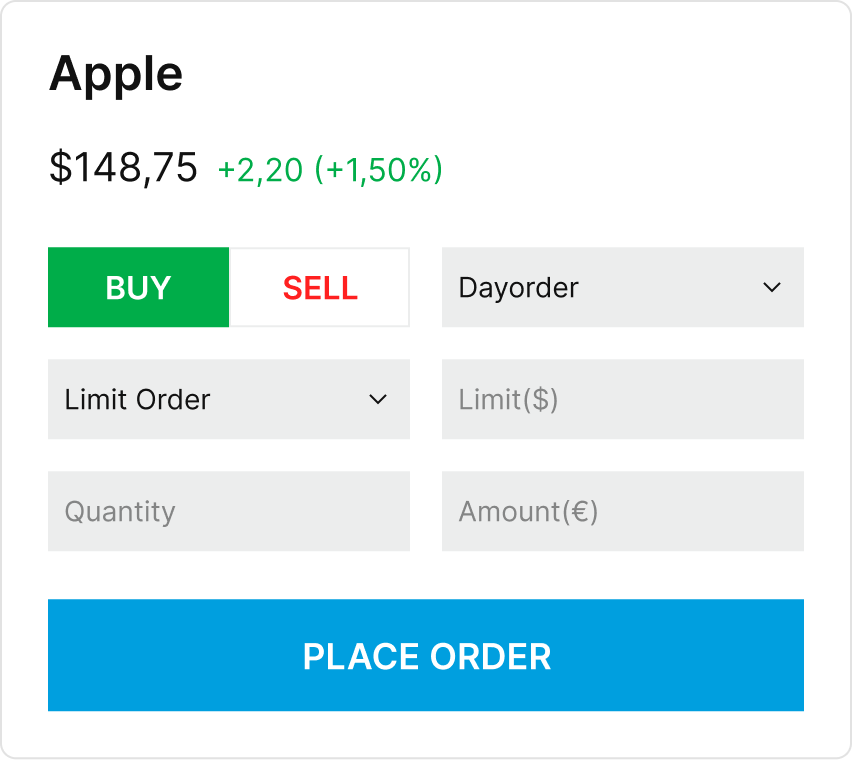Click the red SELL text label

[x=320, y=288]
